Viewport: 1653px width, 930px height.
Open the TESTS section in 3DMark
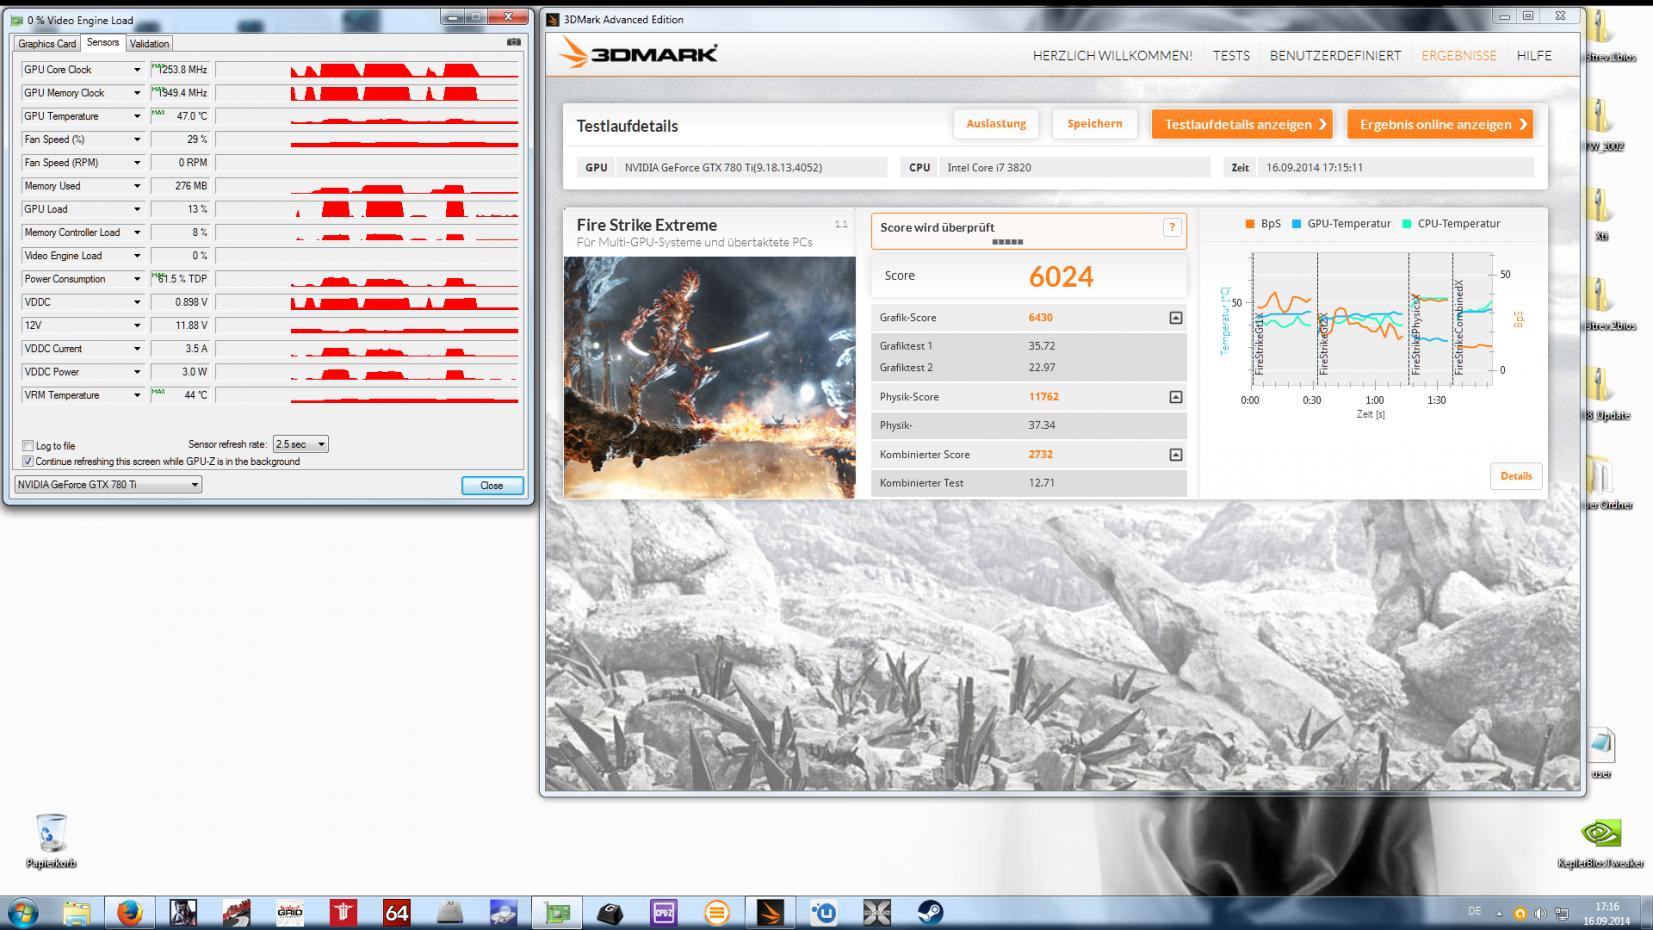1231,56
